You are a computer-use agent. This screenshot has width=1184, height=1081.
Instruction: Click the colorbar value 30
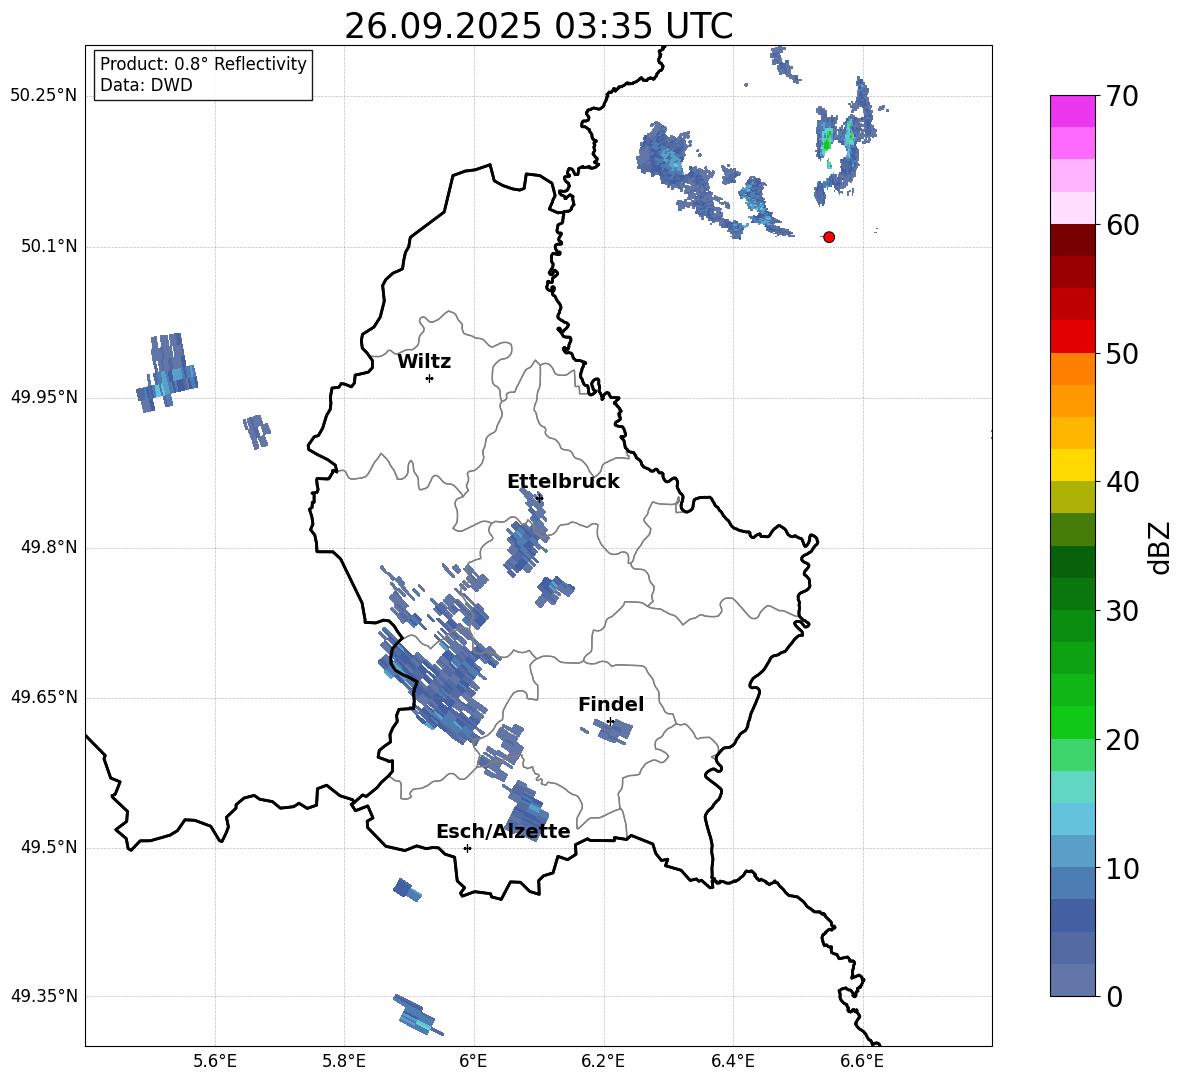point(1122,610)
